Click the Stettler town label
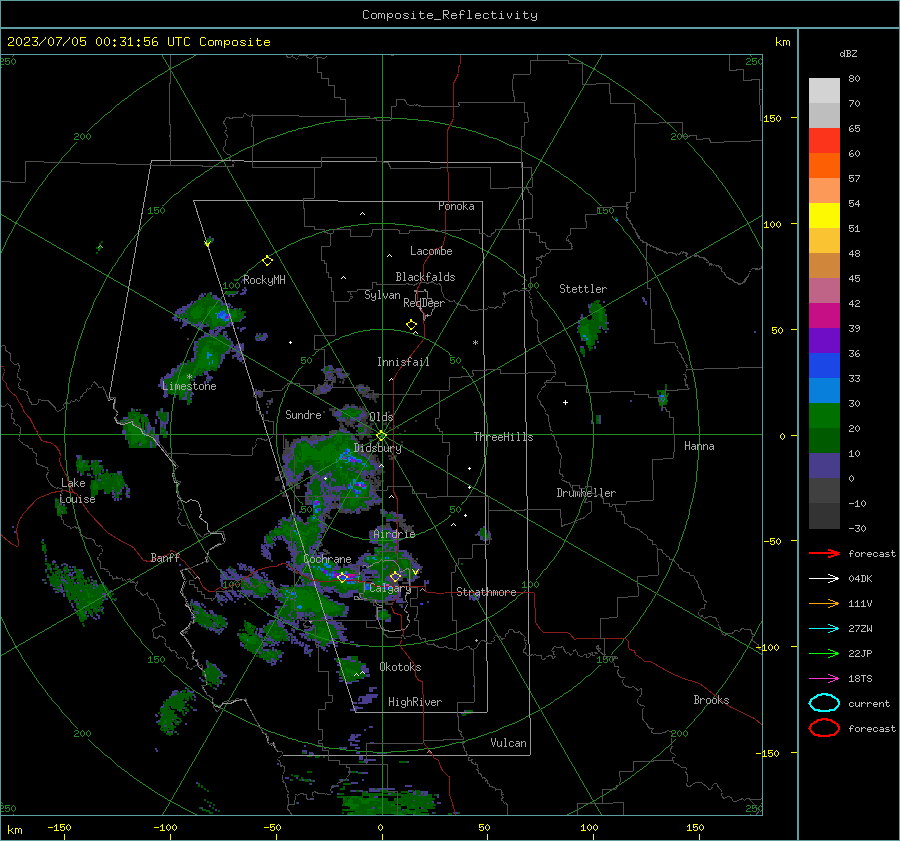Image resolution: width=900 pixels, height=841 pixels. pos(583,289)
